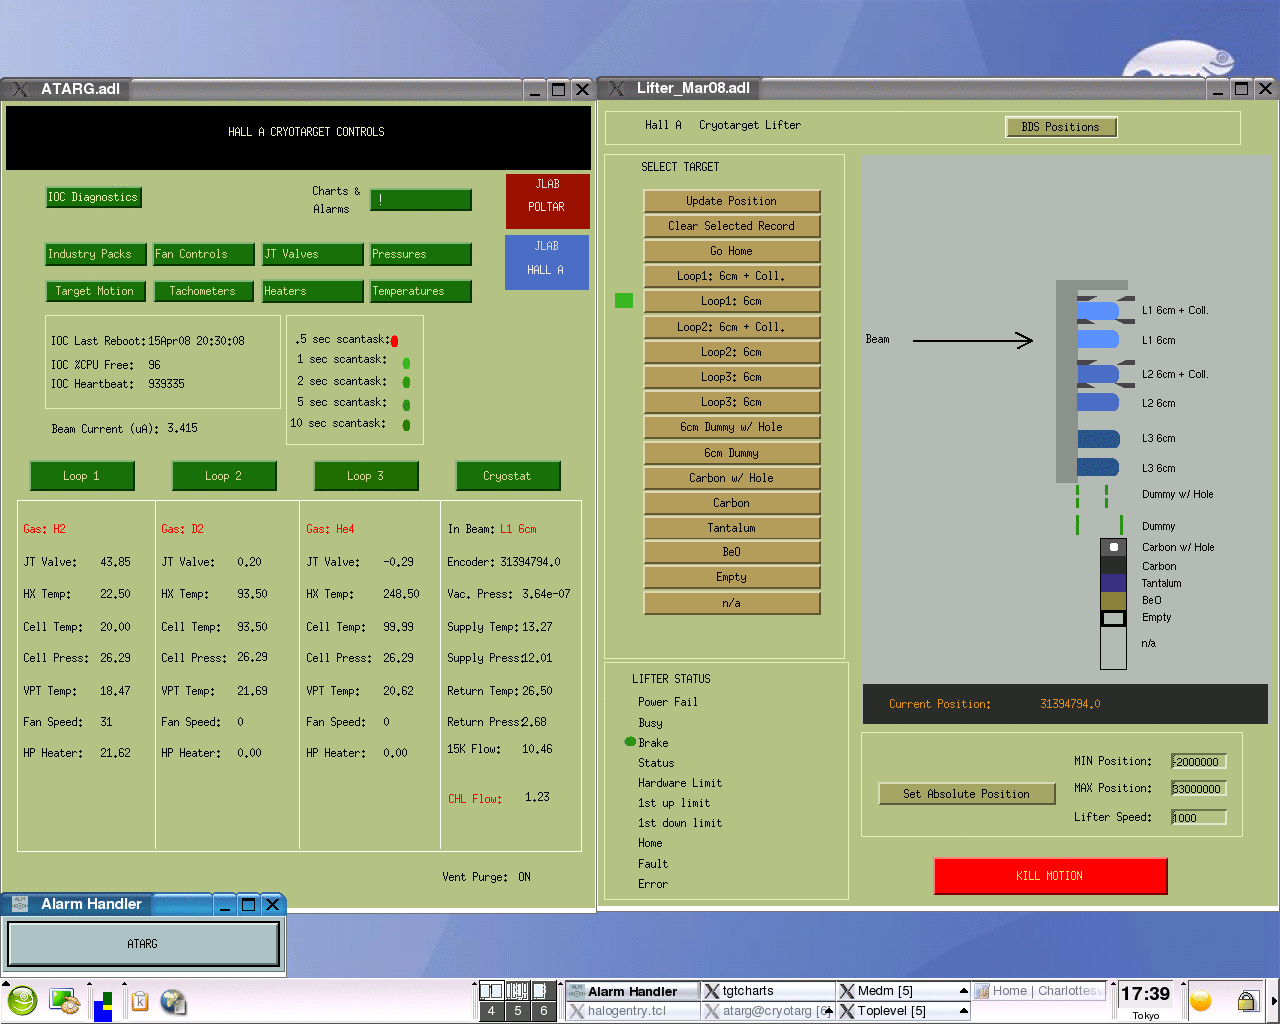Click Clear Selected Record
Screen dimensions: 1280x1024
[732, 226]
